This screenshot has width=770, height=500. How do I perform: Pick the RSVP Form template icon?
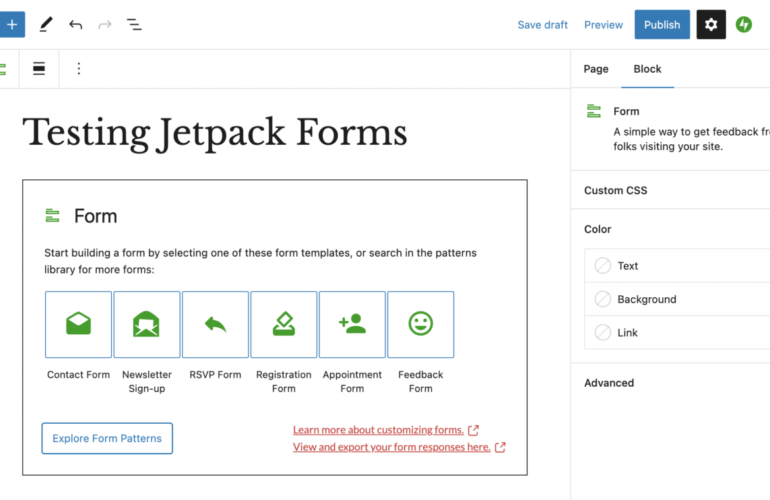215,324
